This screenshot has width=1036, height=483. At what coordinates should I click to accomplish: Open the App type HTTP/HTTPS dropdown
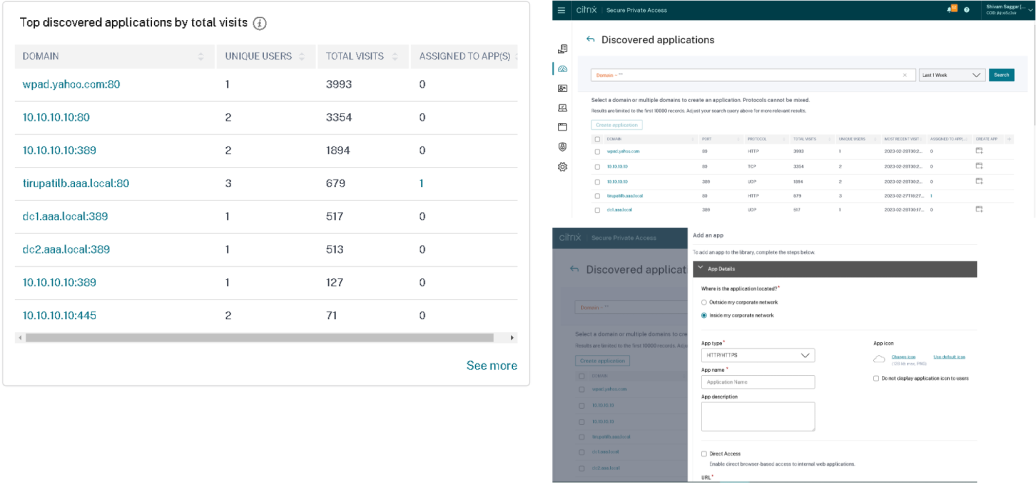point(758,355)
